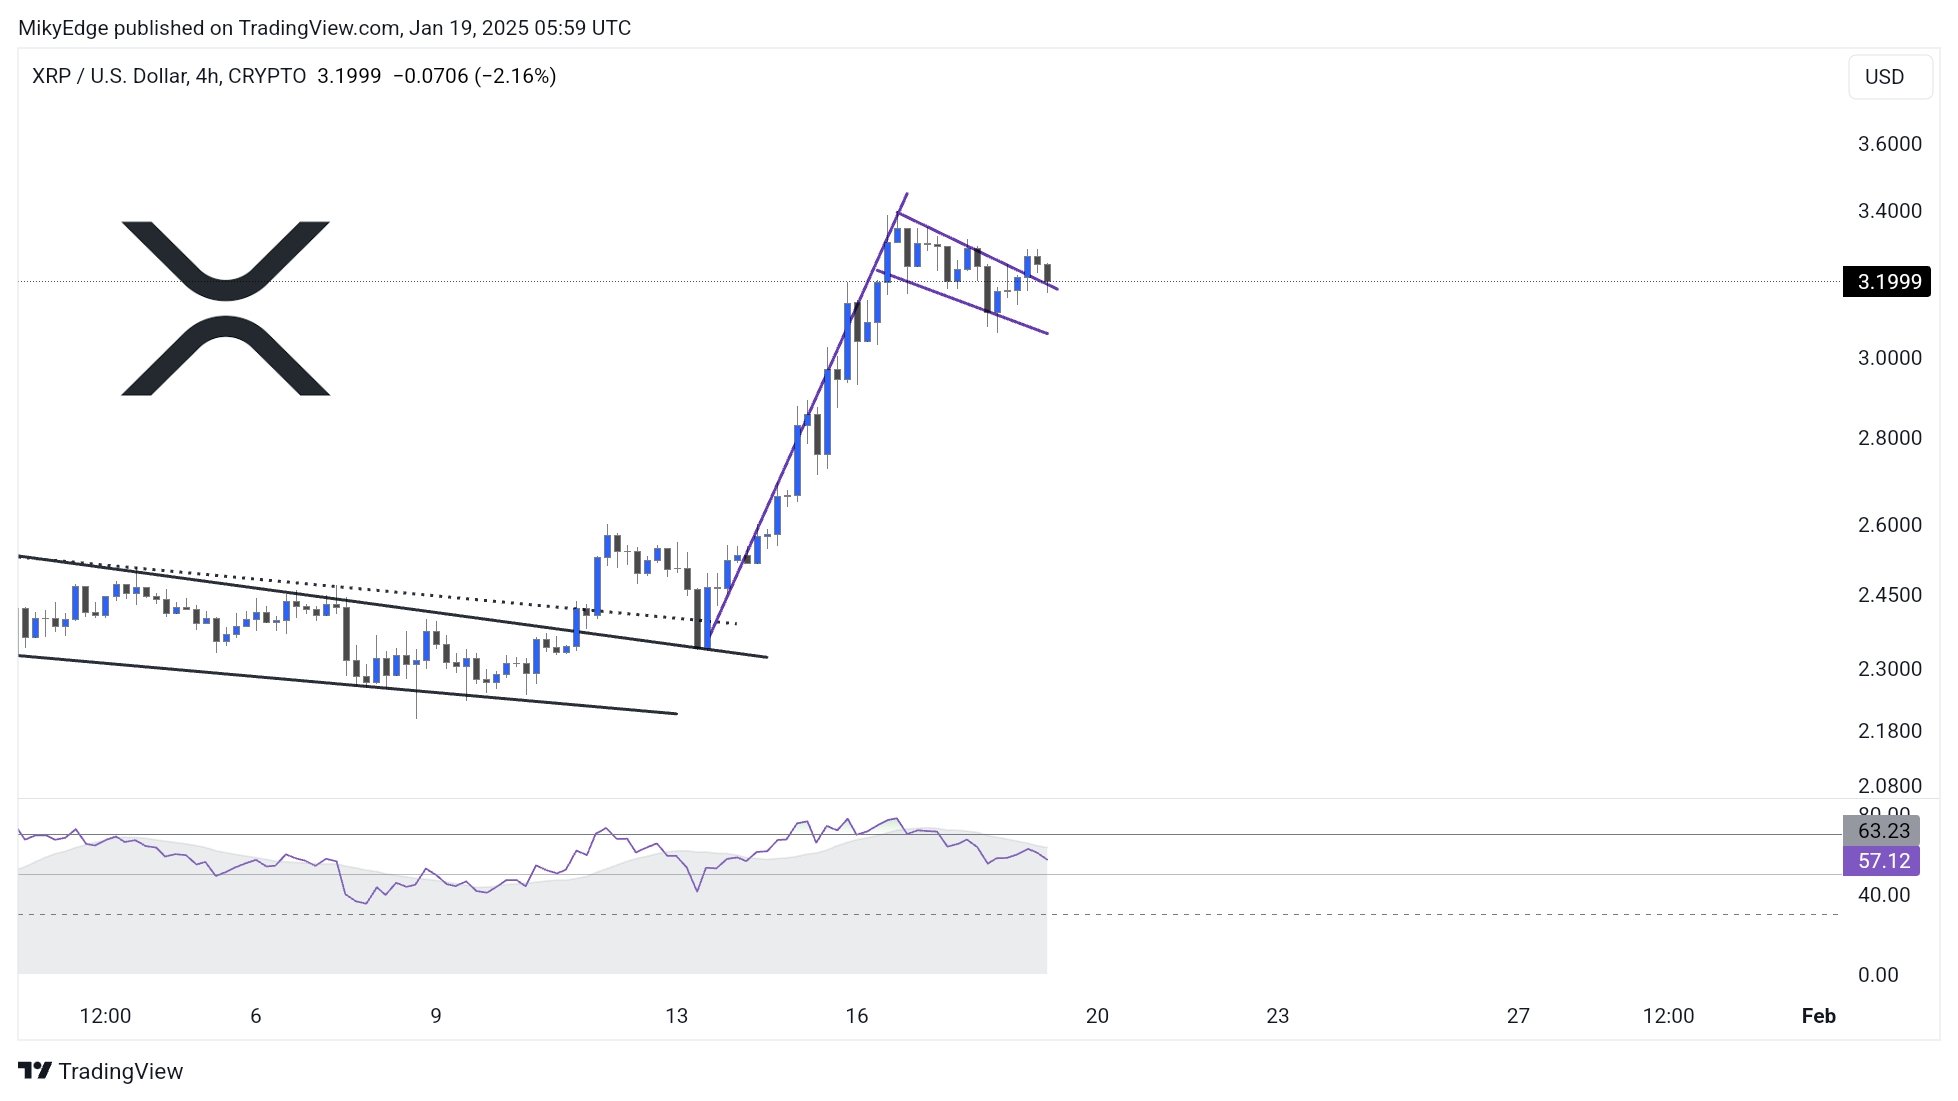Click the 2.0800 price axis label
Screen dimensions: 1958x1101
(x=1889, y=786)
